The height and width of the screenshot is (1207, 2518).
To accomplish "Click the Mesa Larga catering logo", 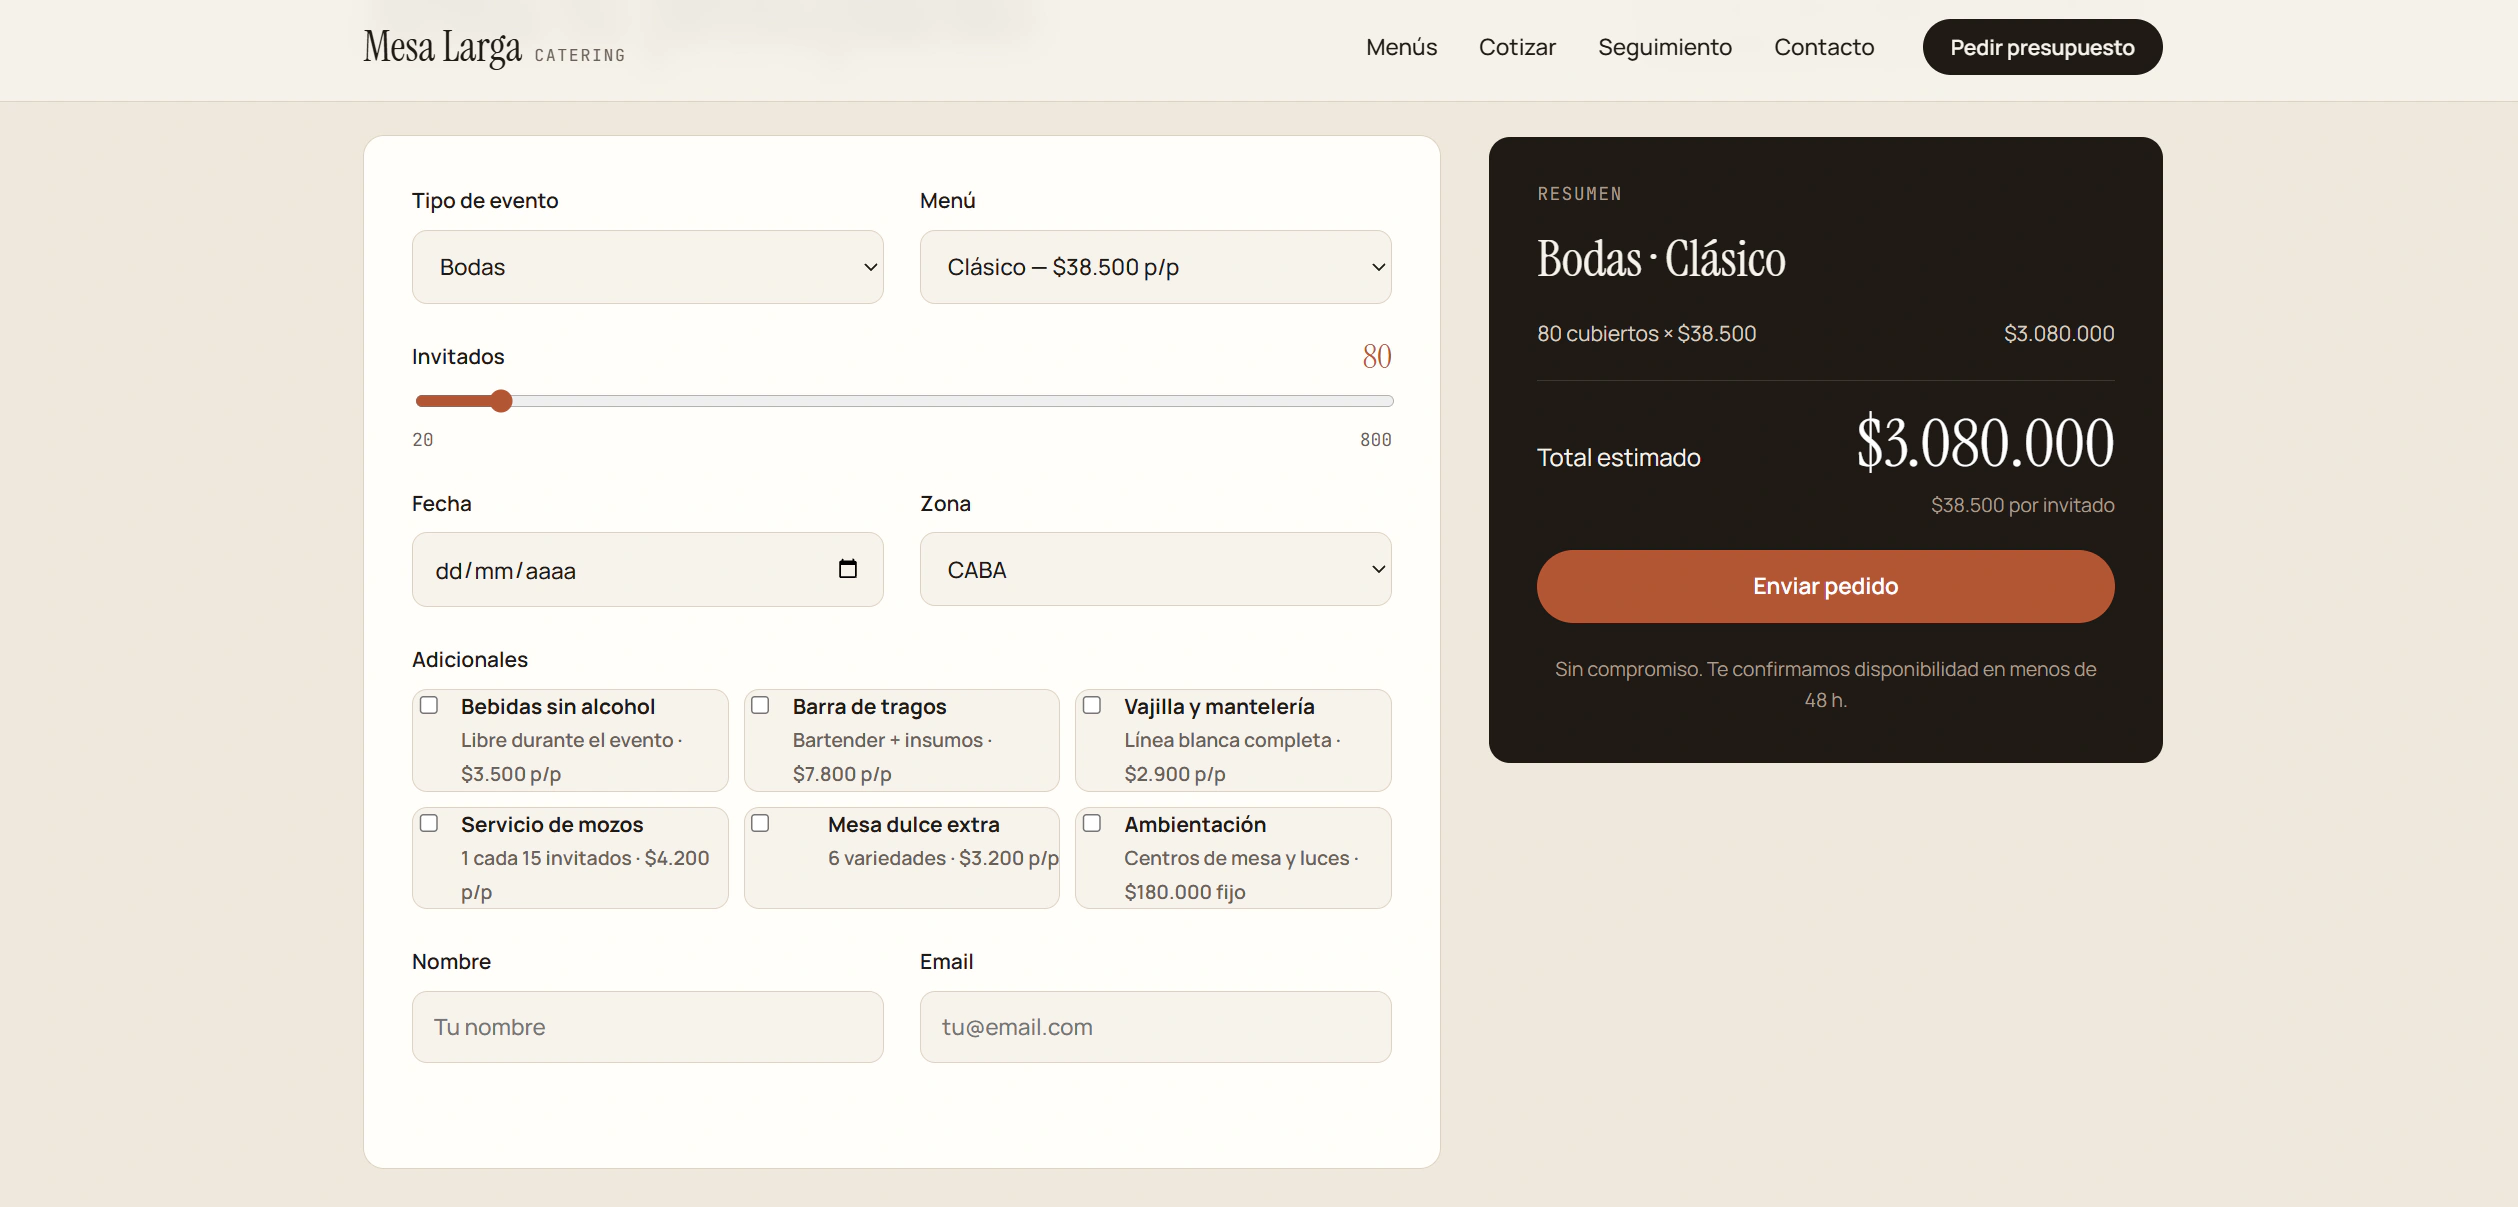I will coord(494,47).
